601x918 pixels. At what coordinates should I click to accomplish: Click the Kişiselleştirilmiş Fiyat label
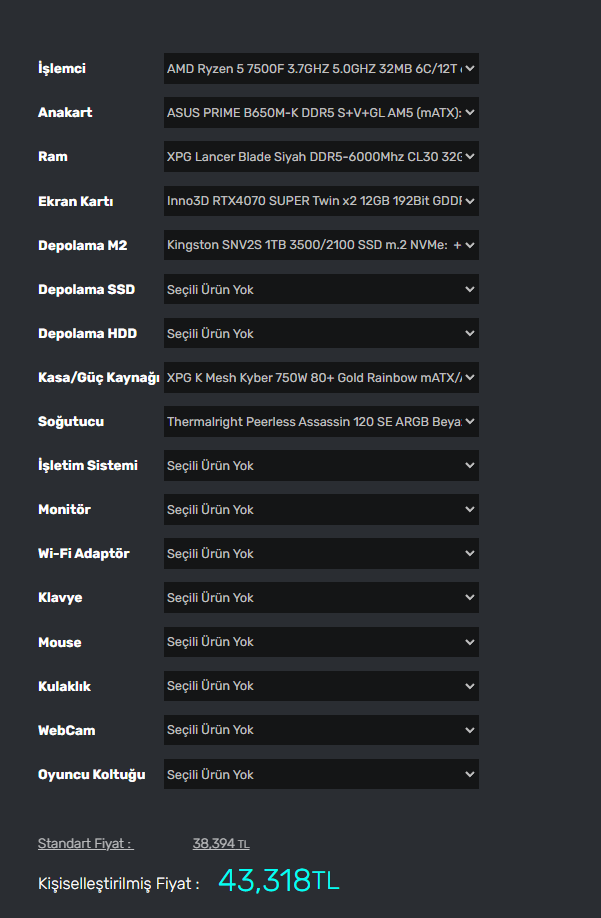point(119,883)
